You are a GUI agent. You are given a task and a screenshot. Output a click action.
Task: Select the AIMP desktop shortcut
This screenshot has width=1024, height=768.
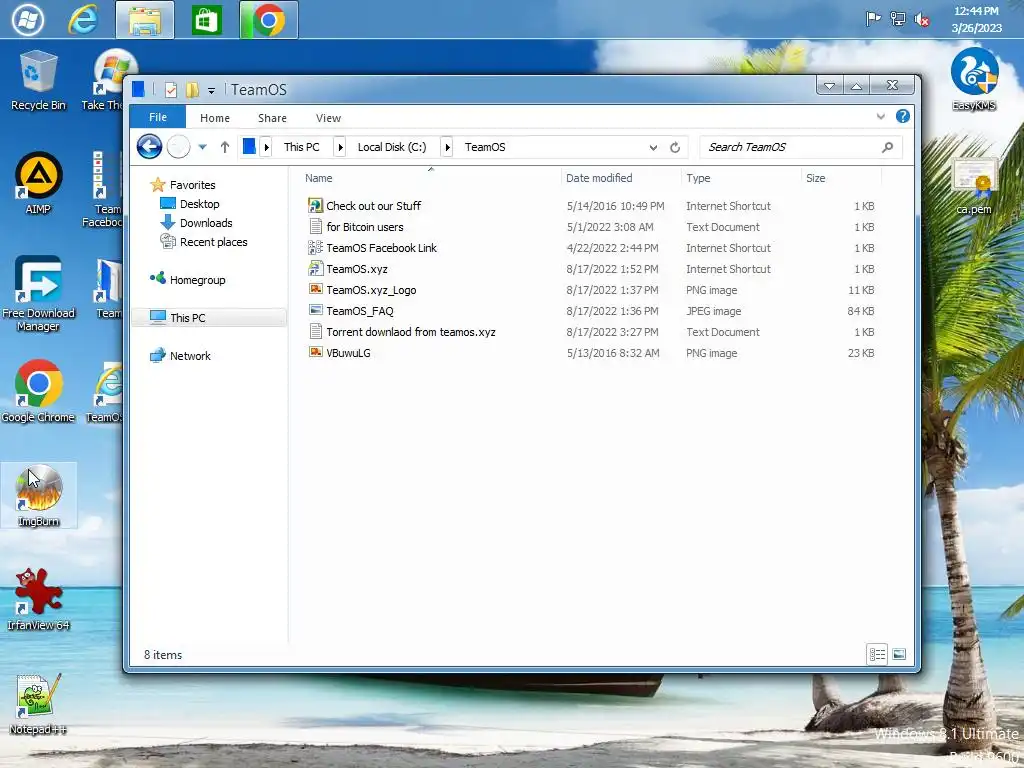point(38,184)
